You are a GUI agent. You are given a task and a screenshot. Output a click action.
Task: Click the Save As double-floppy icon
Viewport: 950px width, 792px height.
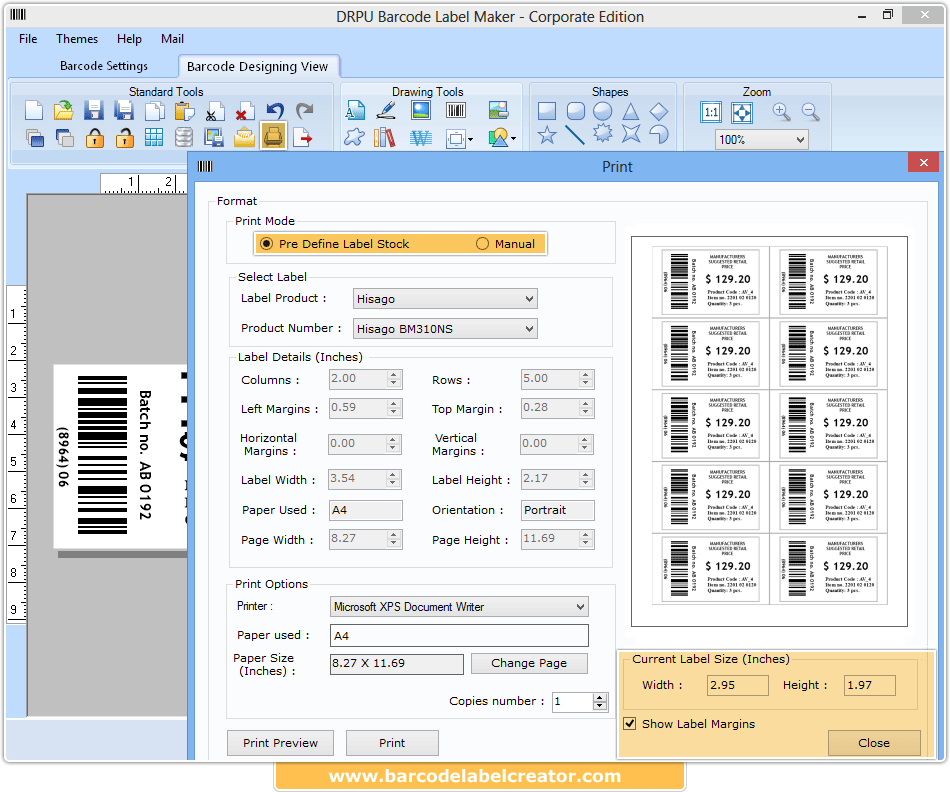(x=124, y=111)
